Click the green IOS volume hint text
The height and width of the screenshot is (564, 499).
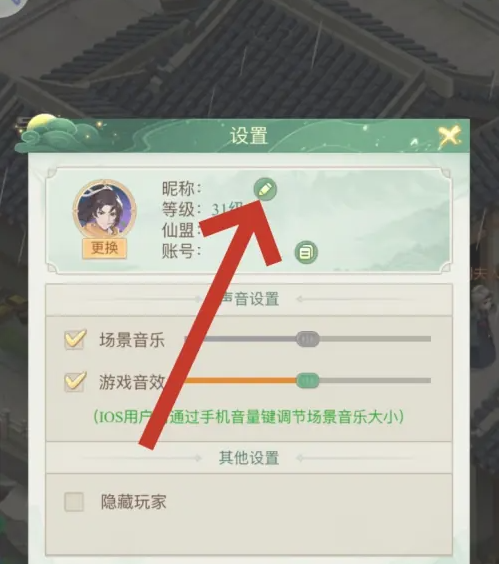249,417
